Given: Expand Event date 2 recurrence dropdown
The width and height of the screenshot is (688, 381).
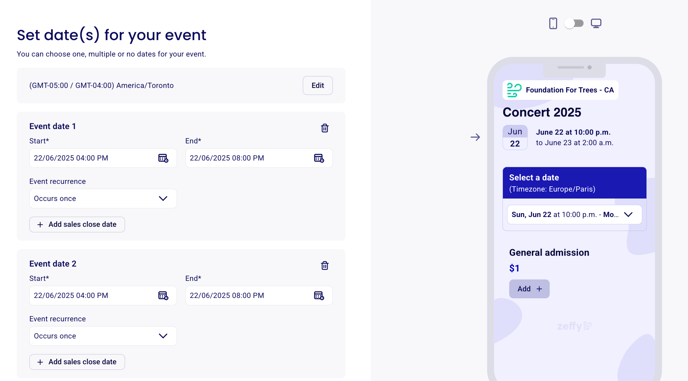Looking at the screenshot, I should tap(103, 336).
